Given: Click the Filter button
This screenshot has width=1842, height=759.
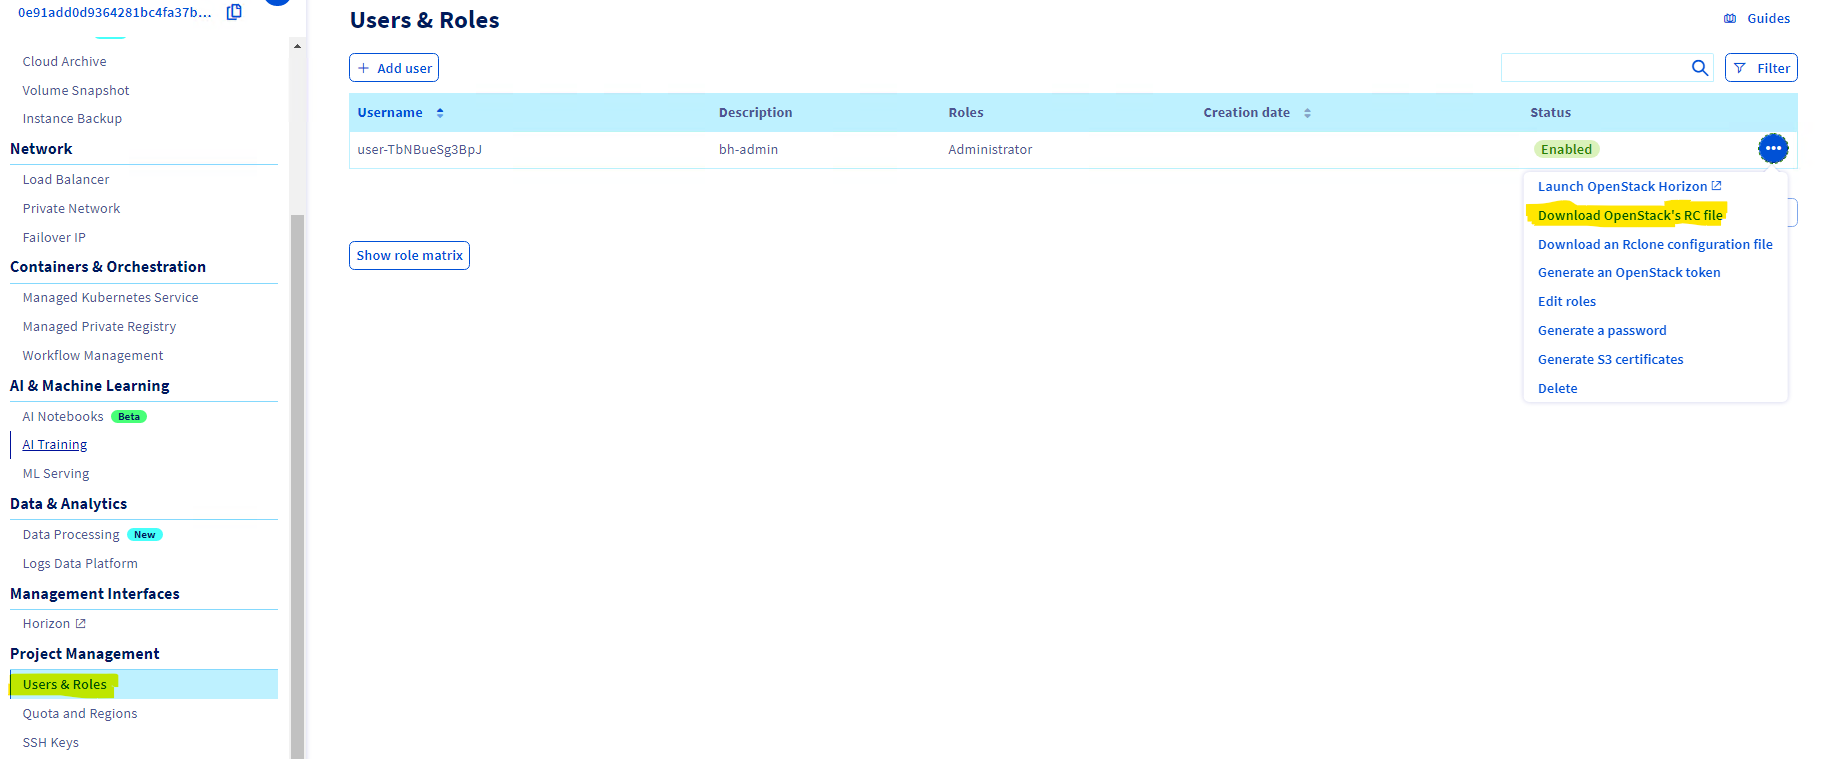Looking at the screenshot, I should [x=1761, y=68].
